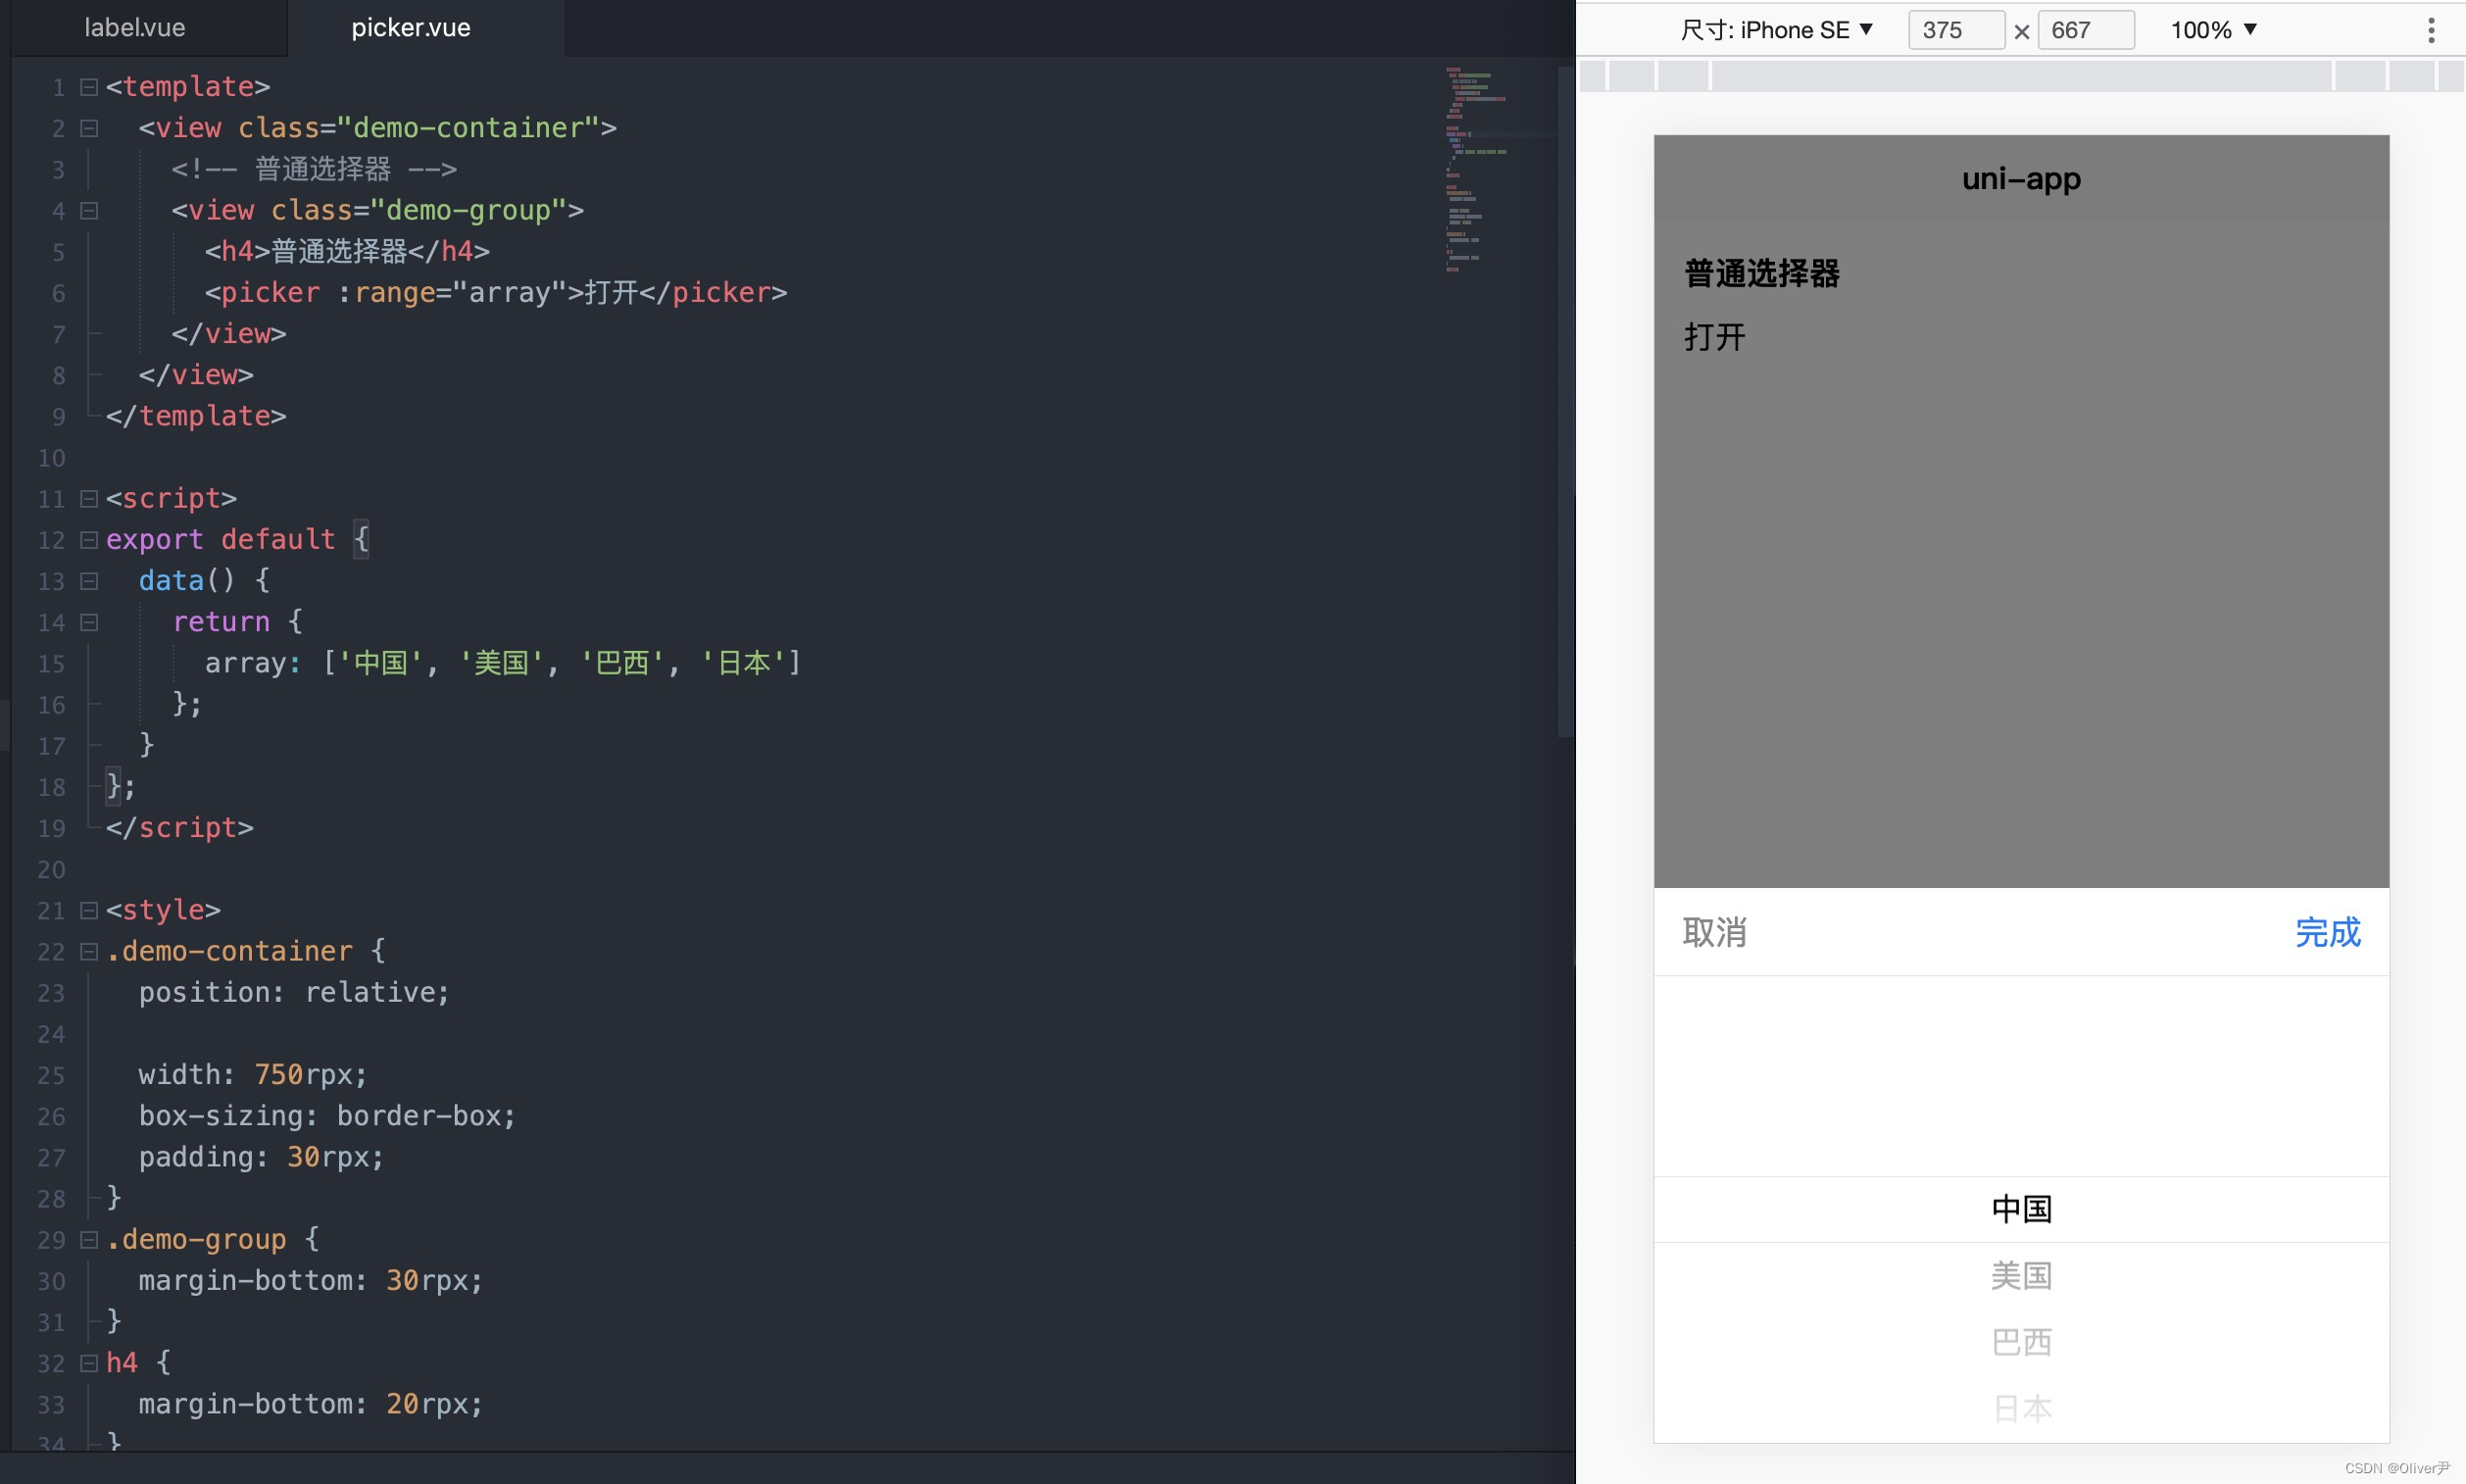Select the picker.vue editor tab
The width and height of the screenshot is (2466, 1484).
(410, 28)
